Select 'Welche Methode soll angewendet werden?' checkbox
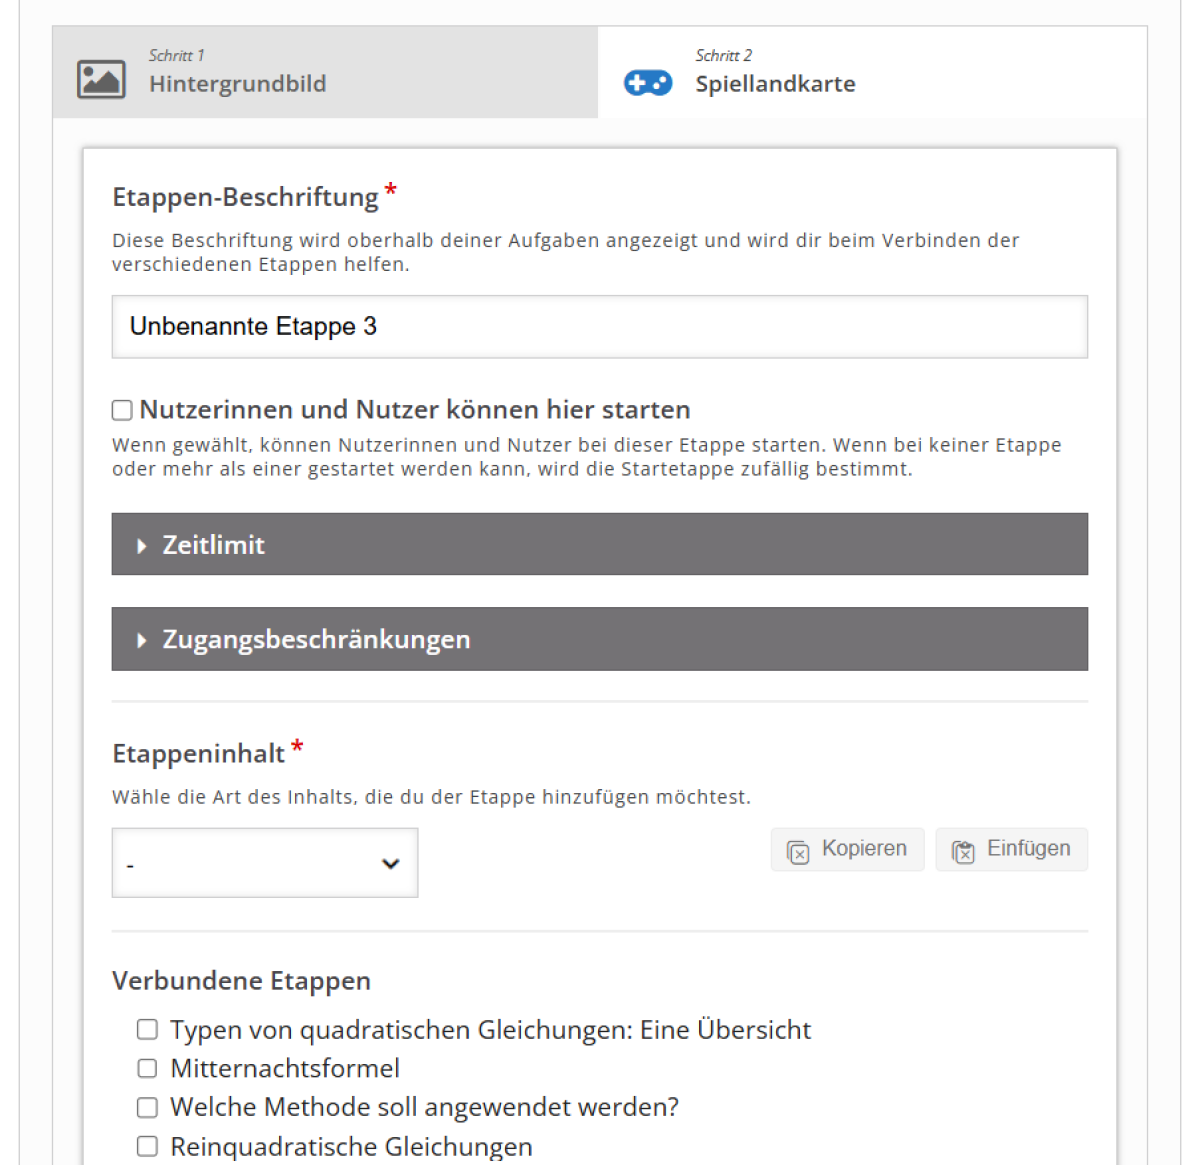Image resolution: width=1200 pixels, height=1165 pixels. click(147, 1108)
